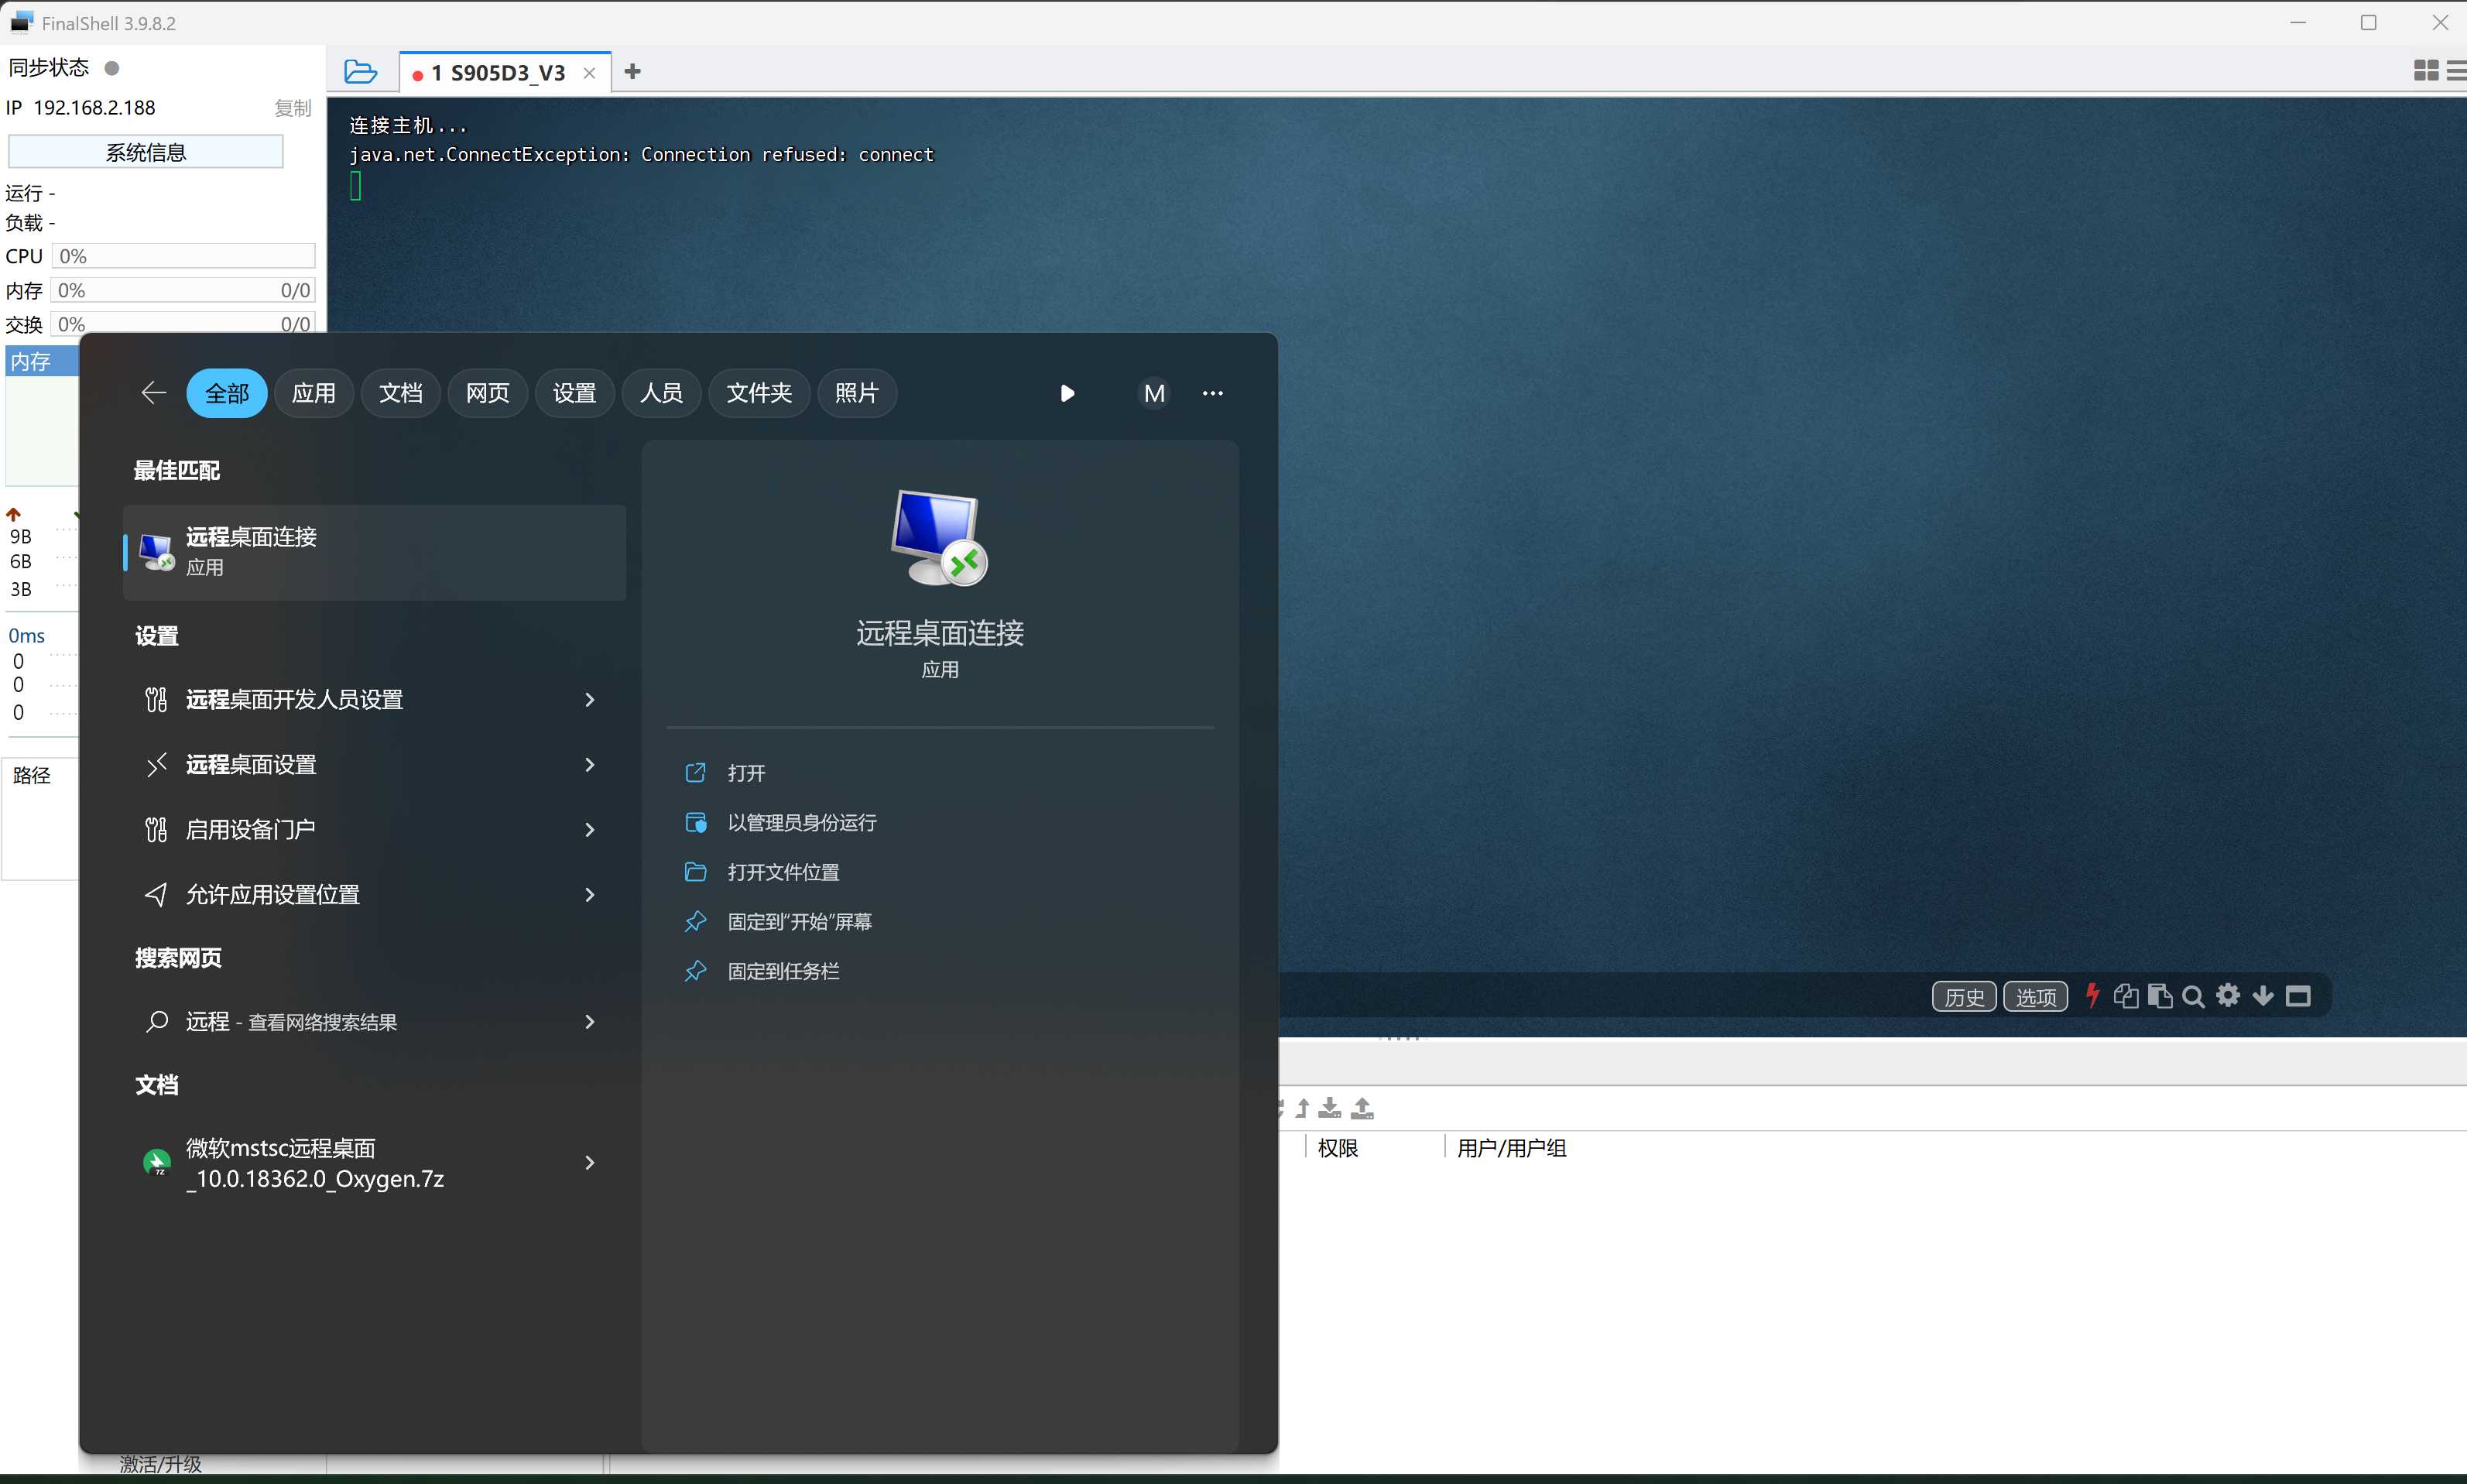Image resolution: width=2467 pixels, height=1484 pixels.
Task: Click the large Remote Desktop Connection icon
Action: tap(939, 538)
